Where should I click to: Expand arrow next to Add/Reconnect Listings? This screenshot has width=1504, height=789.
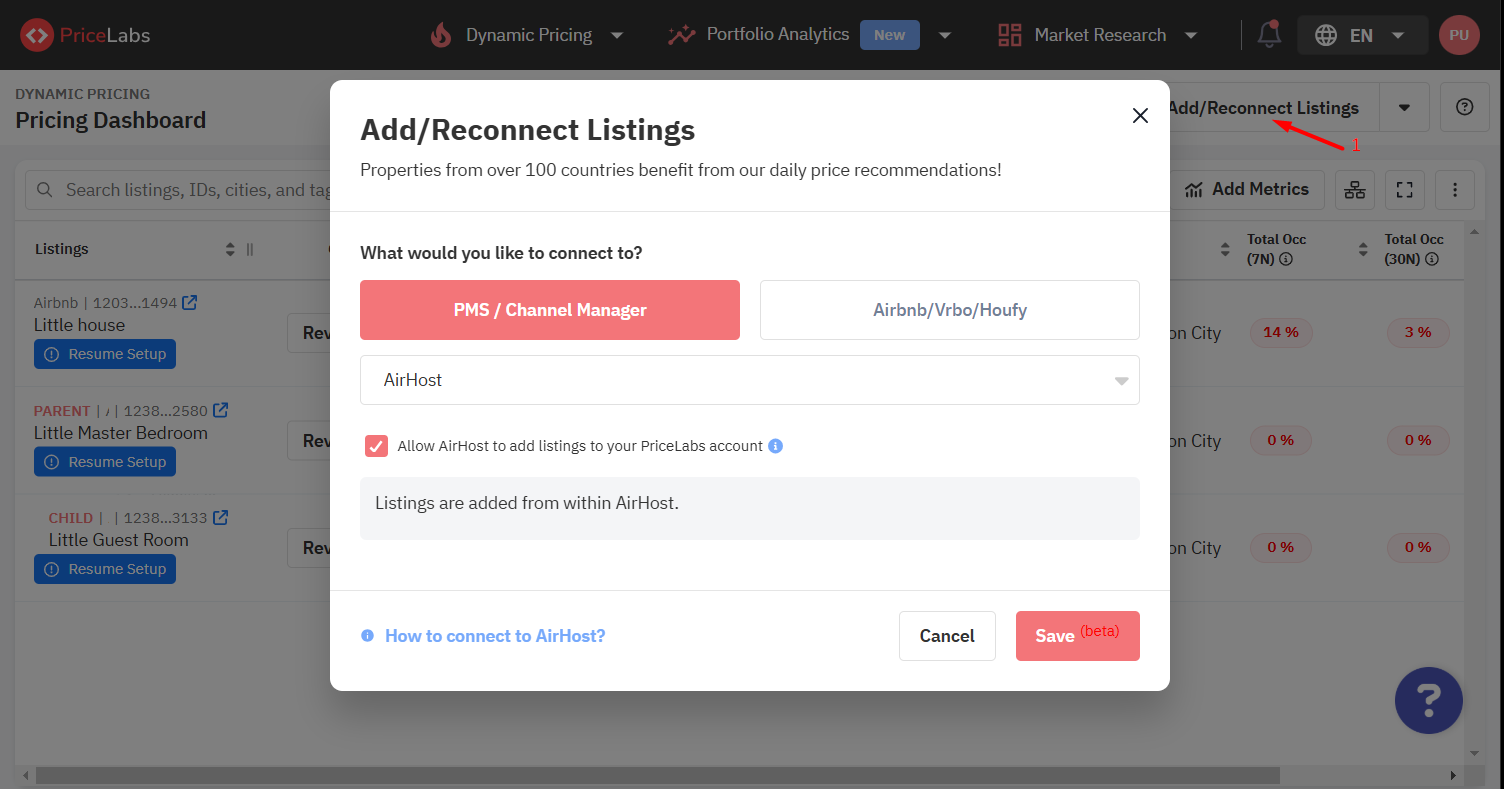1404,108
